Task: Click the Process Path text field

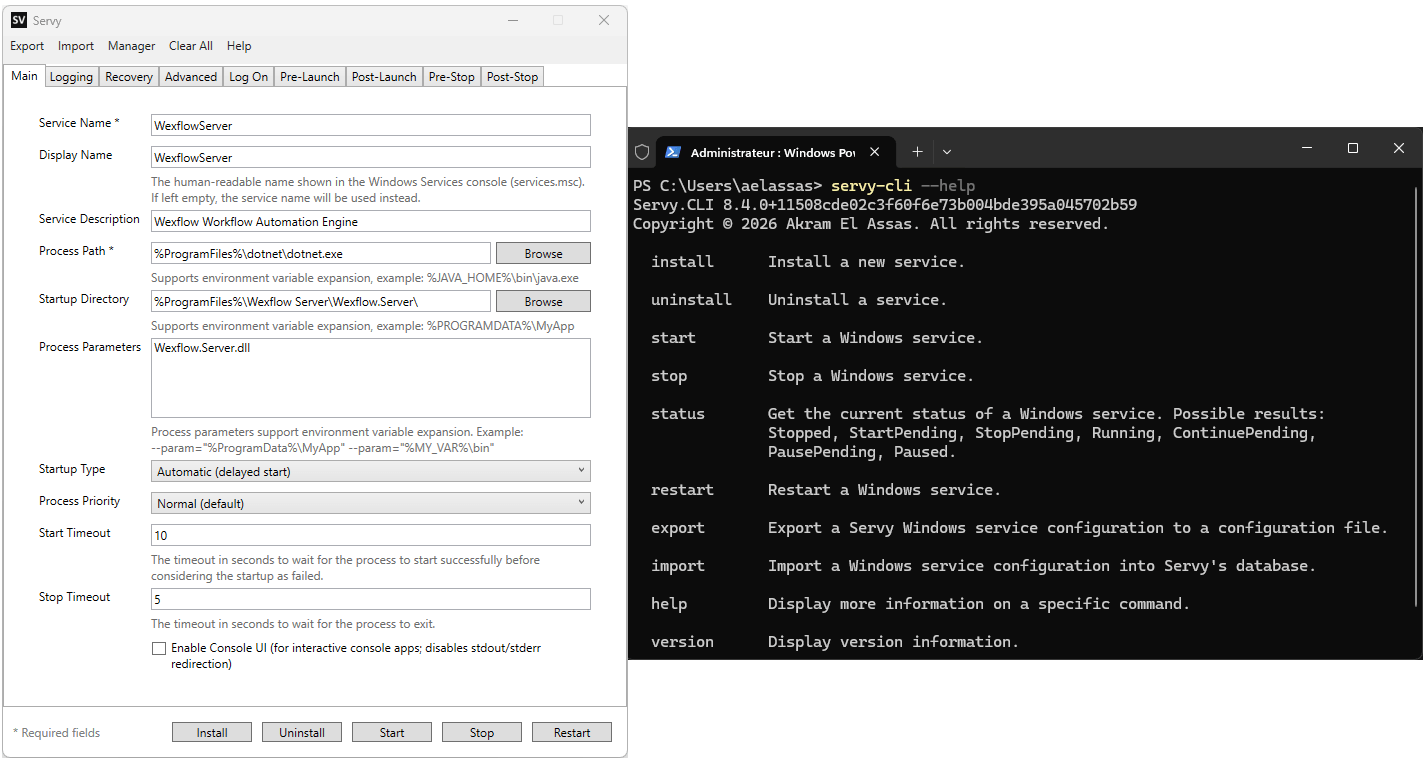Action: click(321, 253)
